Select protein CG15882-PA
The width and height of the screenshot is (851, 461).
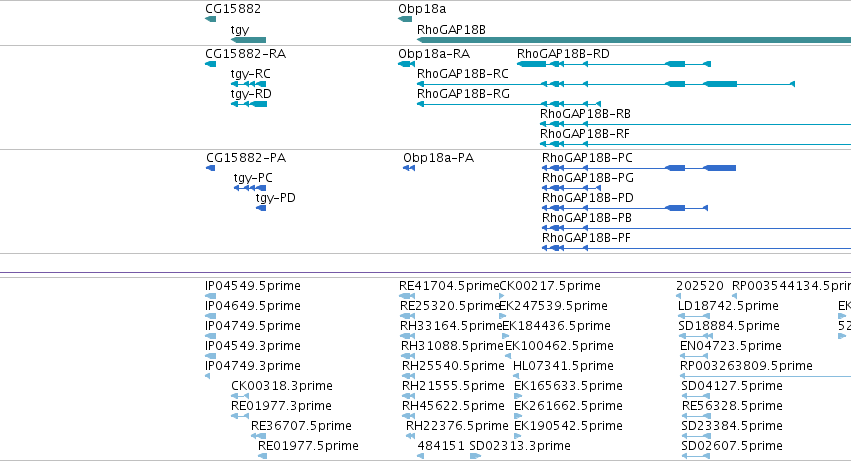(x=246, y=158)
